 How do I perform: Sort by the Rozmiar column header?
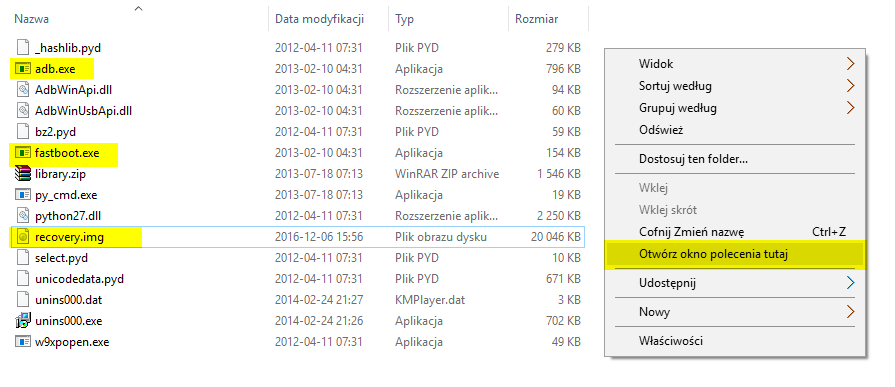coord(537,19)
